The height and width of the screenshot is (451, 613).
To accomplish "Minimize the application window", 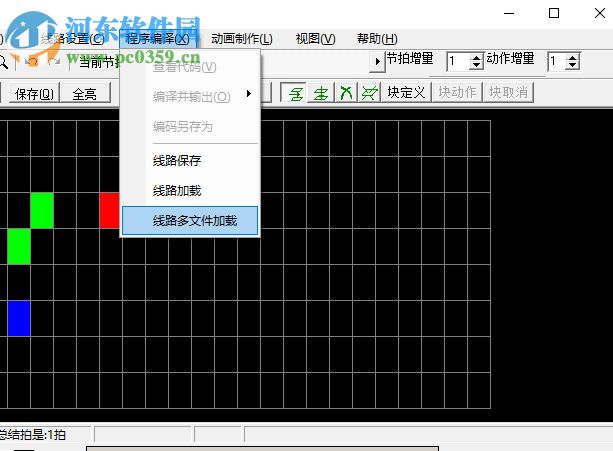I will point(509,13).
